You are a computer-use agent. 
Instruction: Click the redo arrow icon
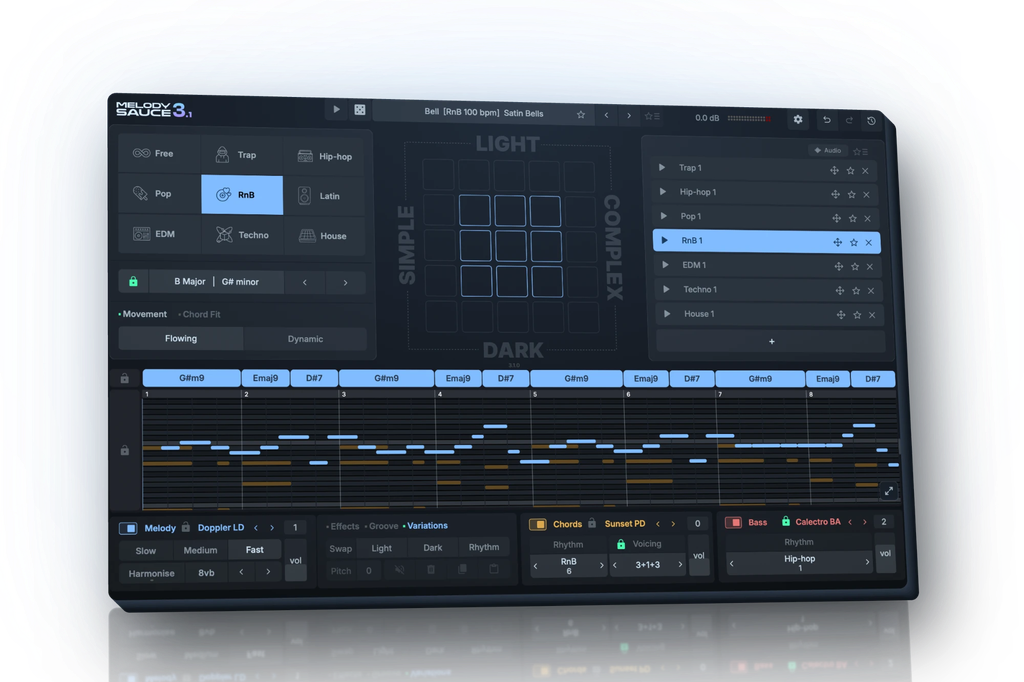point(849,120)
